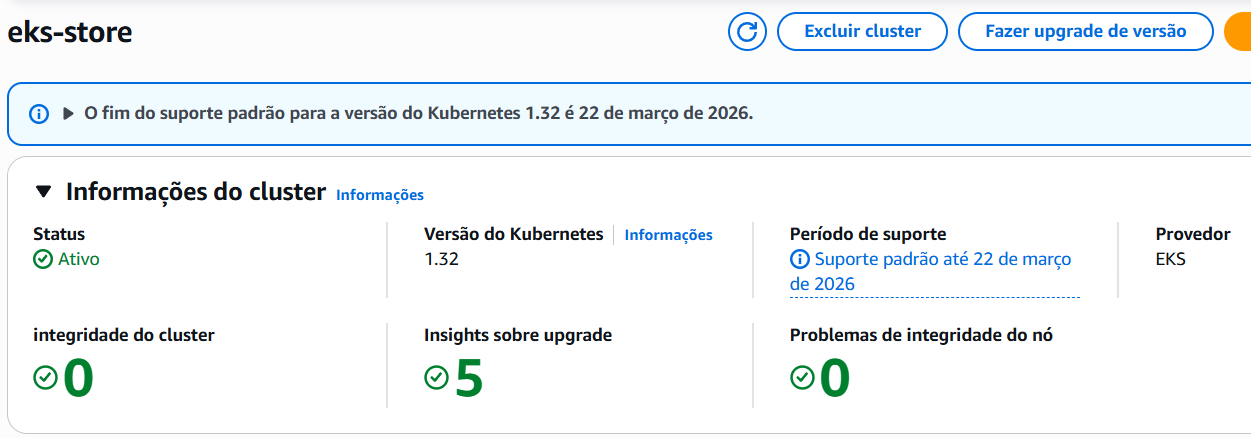Open Informações link beside Versão do Kubernetes
This screenshot has width=1251, height=438.
click(668, 235)
